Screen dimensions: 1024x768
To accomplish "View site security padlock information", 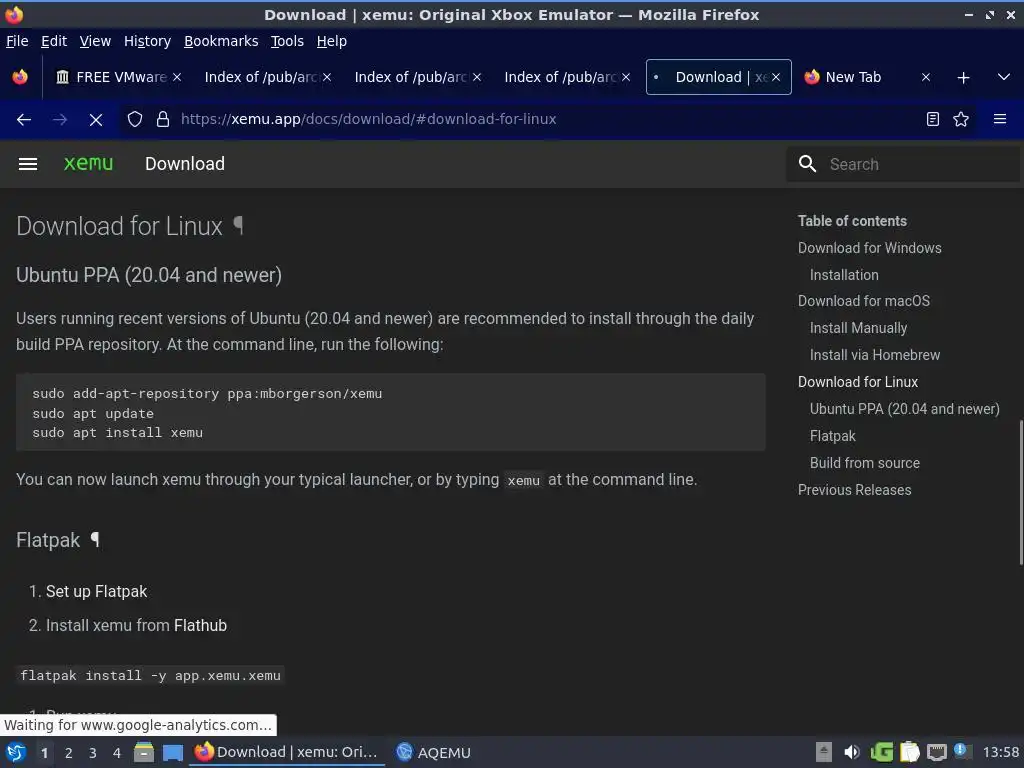I will pos(163,120).
